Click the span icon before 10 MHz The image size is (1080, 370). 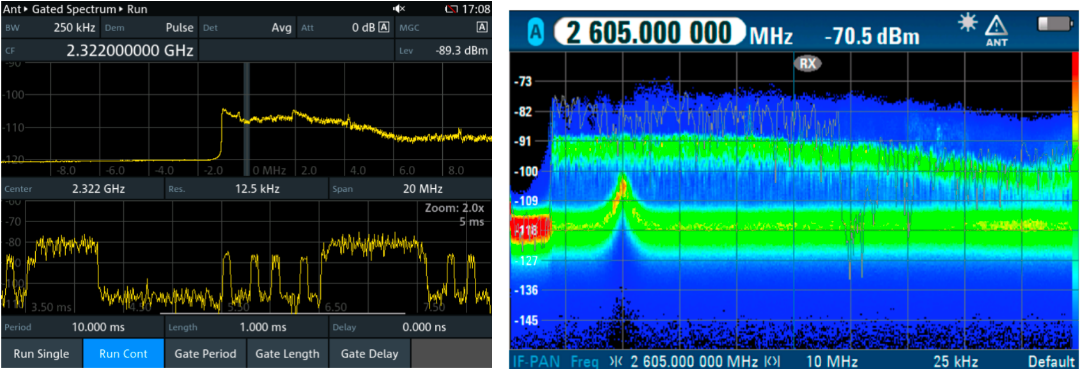[x=772, y=362]
